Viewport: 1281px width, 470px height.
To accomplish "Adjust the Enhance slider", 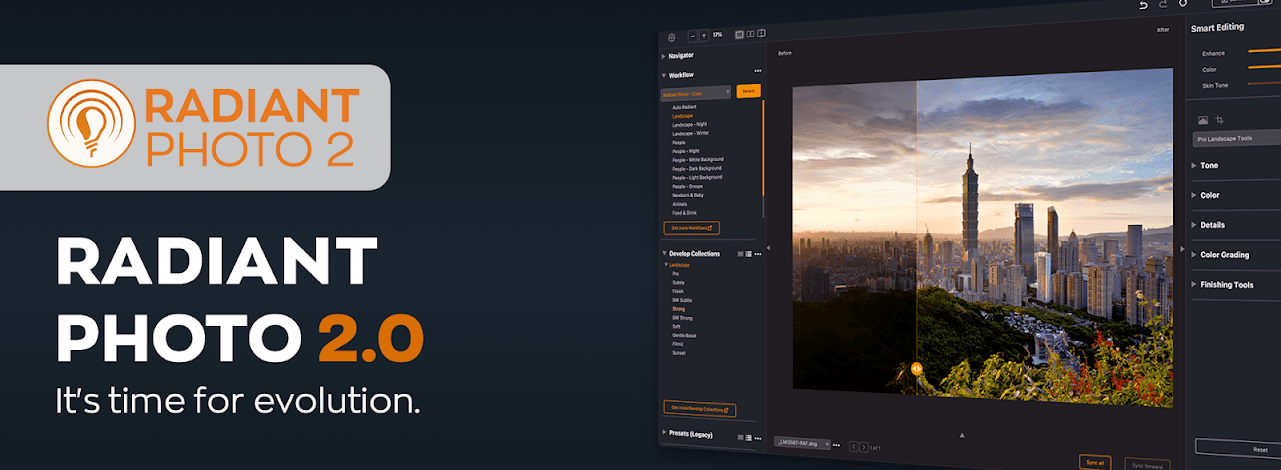I will [x=1265, y=52].
